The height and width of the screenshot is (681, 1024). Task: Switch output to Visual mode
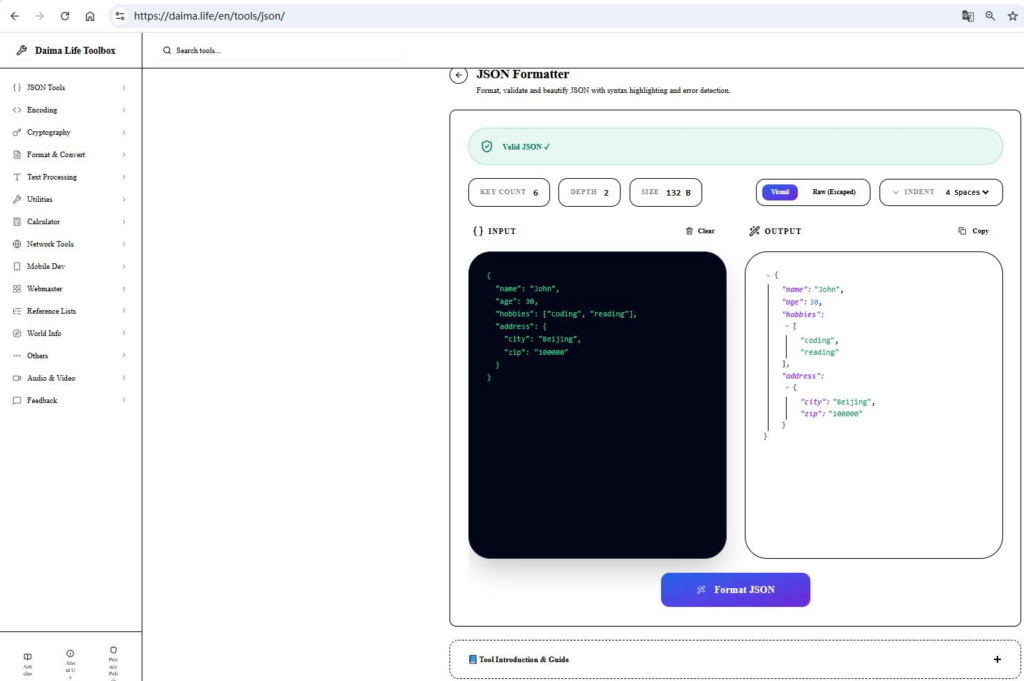coord(780,192)
